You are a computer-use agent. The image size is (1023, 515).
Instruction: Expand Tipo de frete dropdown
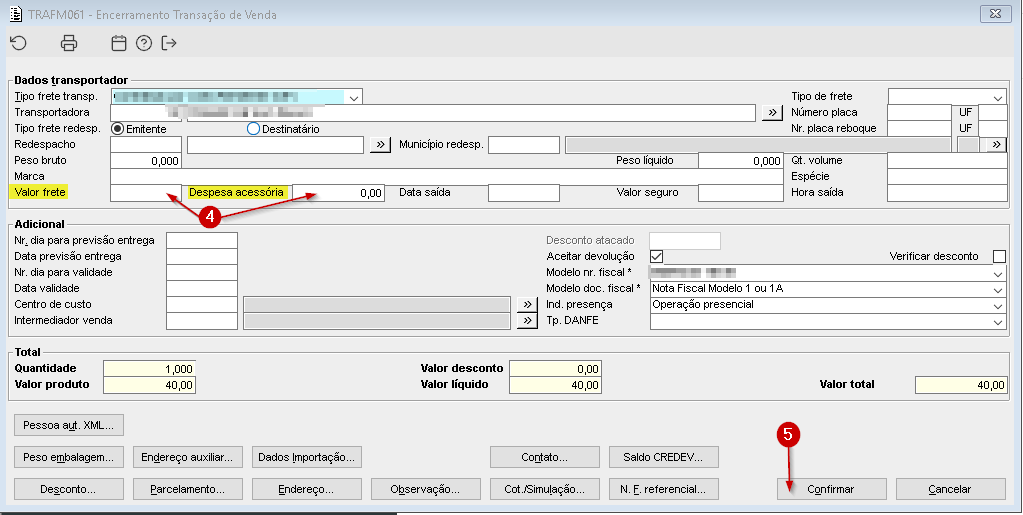point(998,97)
